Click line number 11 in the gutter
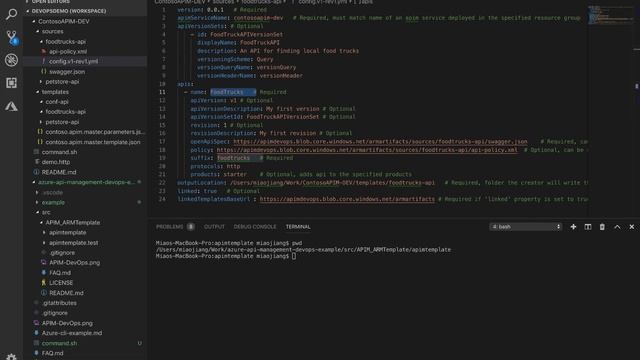This screenshot has height=360, width=640. point(162,92)
